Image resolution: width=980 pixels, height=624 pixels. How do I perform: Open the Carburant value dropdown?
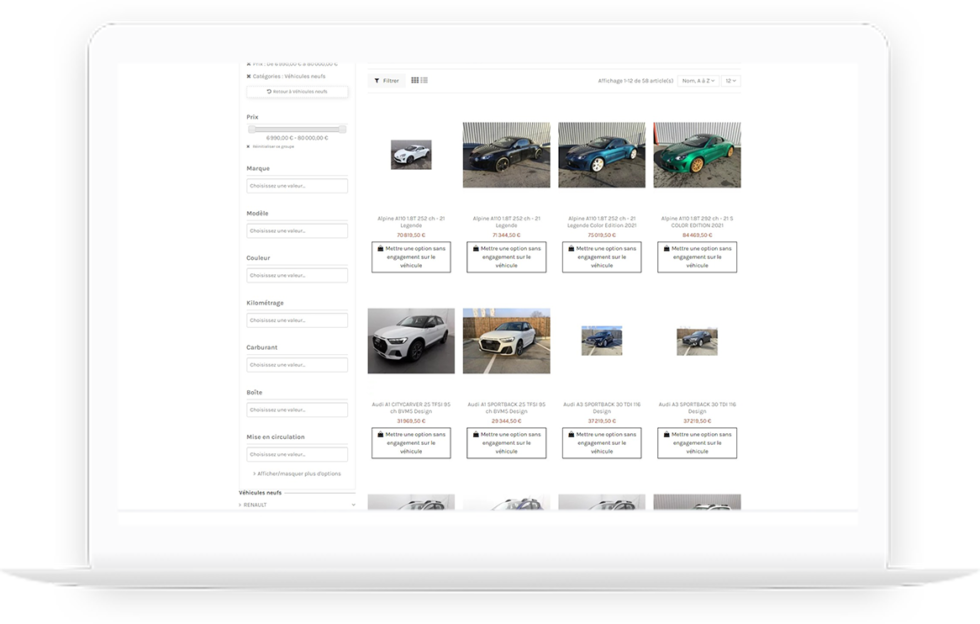point(298,365)
